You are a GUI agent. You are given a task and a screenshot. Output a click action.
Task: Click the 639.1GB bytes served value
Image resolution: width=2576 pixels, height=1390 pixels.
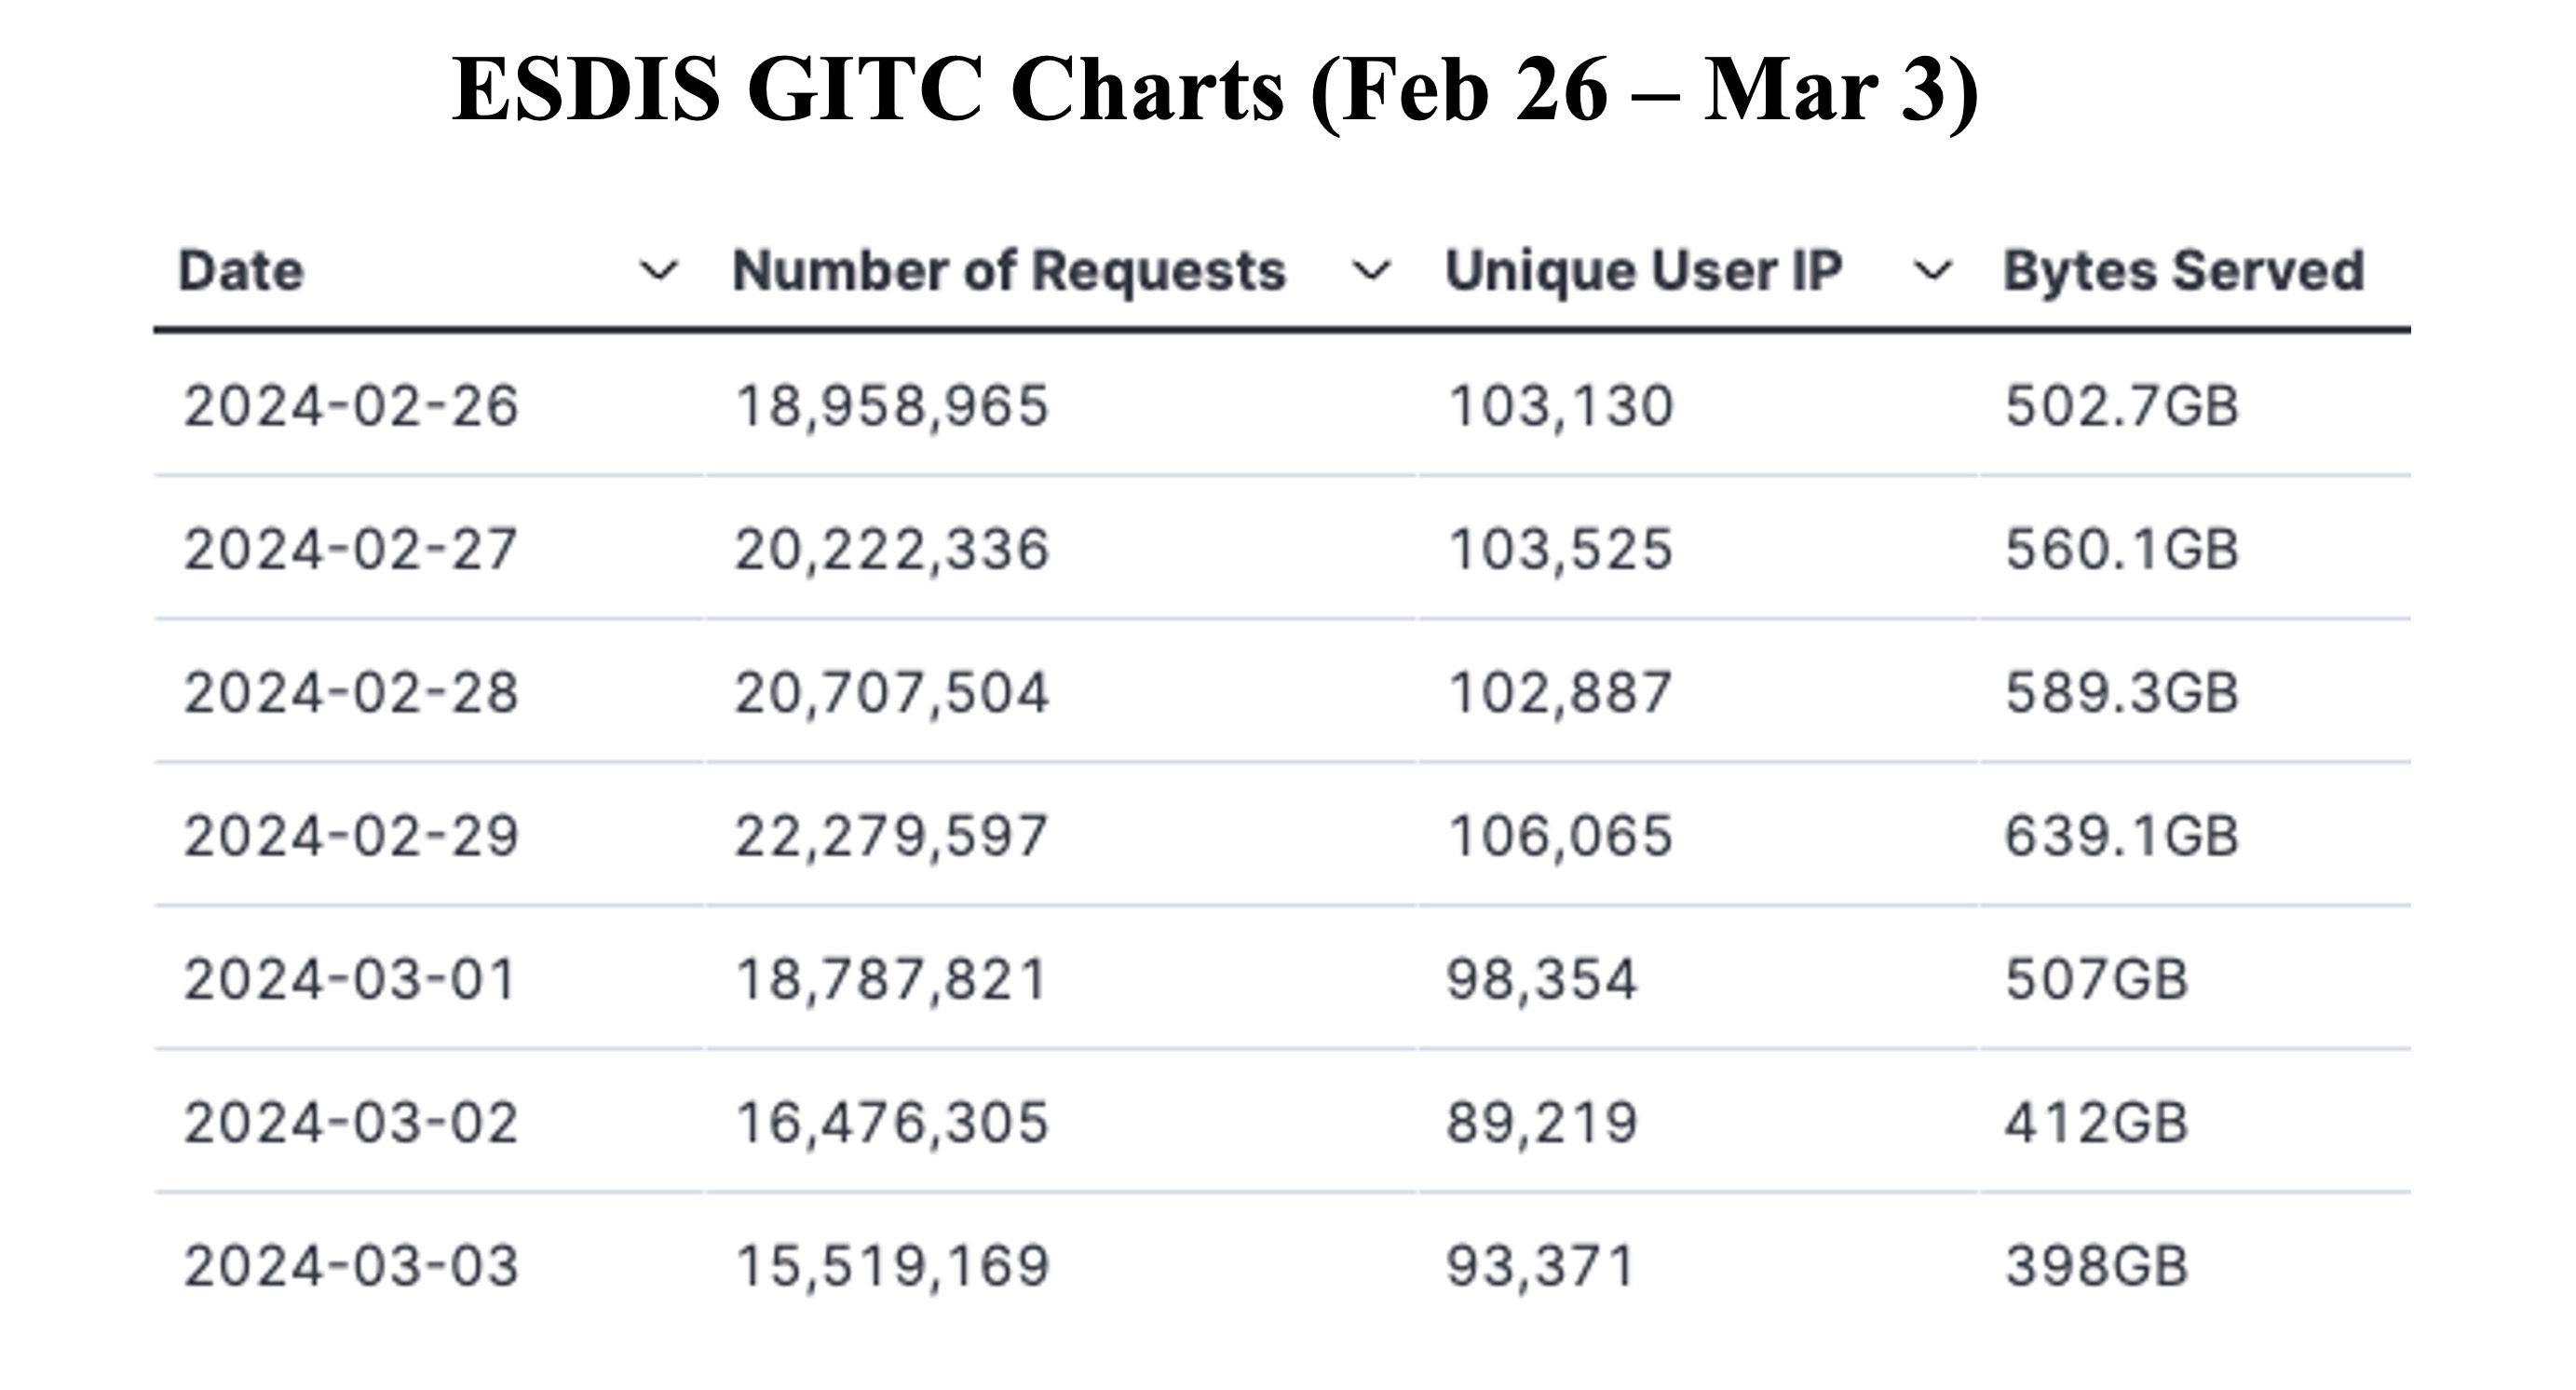(2121, 835)
